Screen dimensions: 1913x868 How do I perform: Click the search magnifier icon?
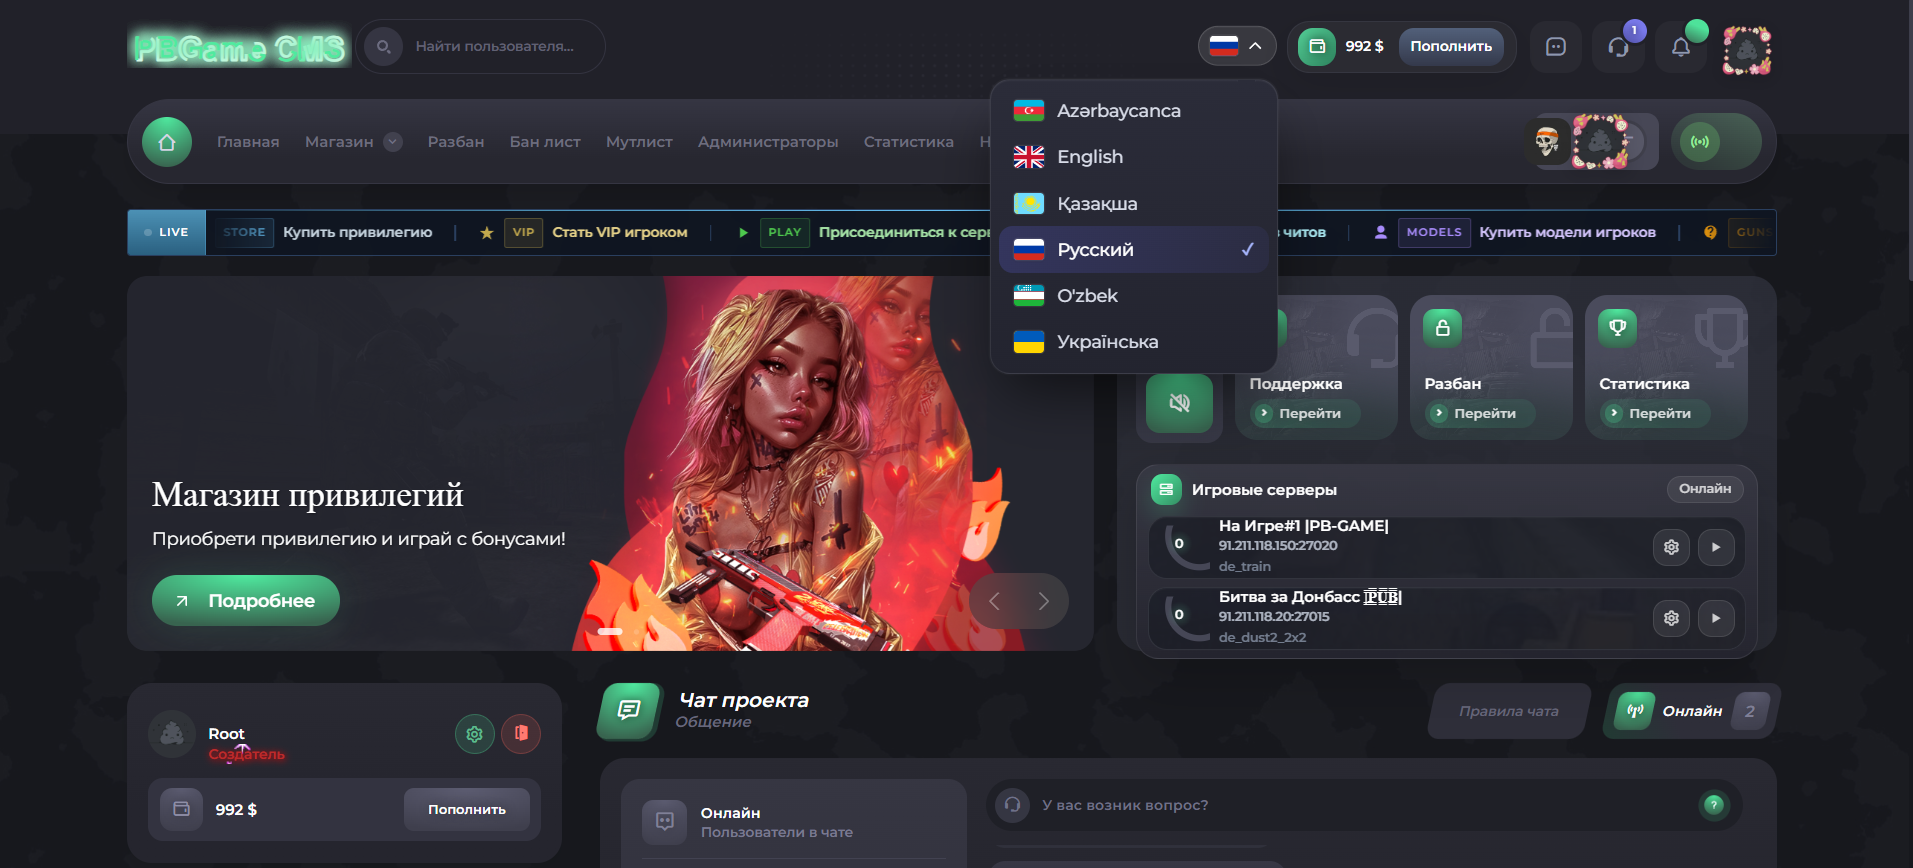pos(383,47)
